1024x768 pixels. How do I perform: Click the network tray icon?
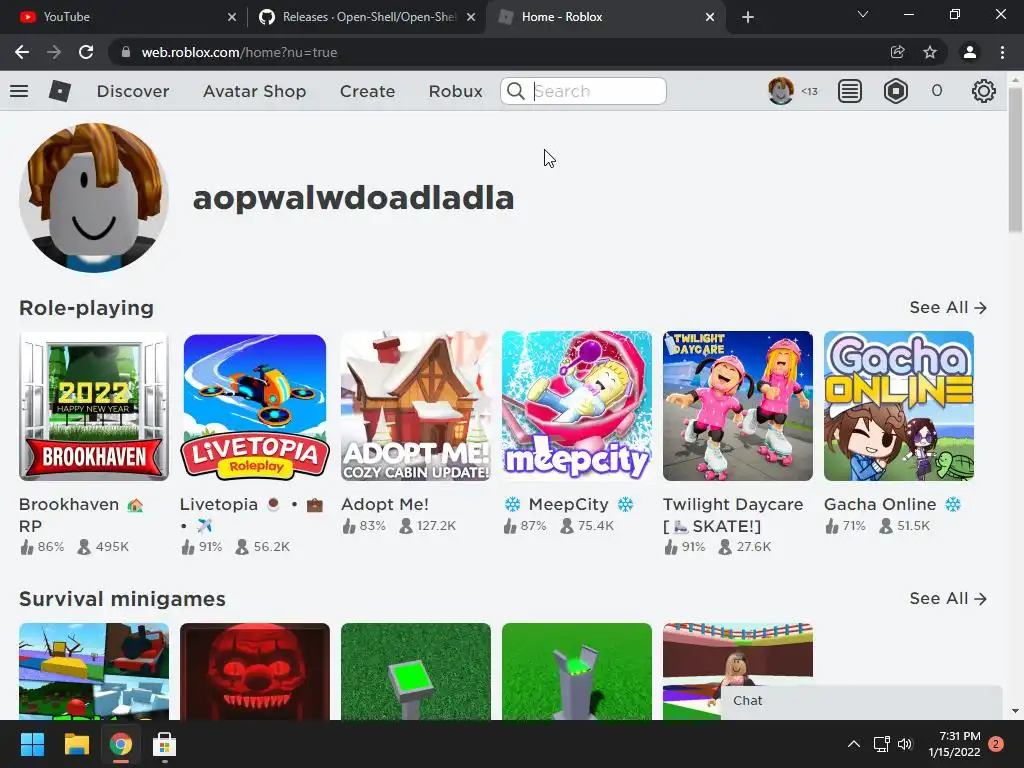882,744
